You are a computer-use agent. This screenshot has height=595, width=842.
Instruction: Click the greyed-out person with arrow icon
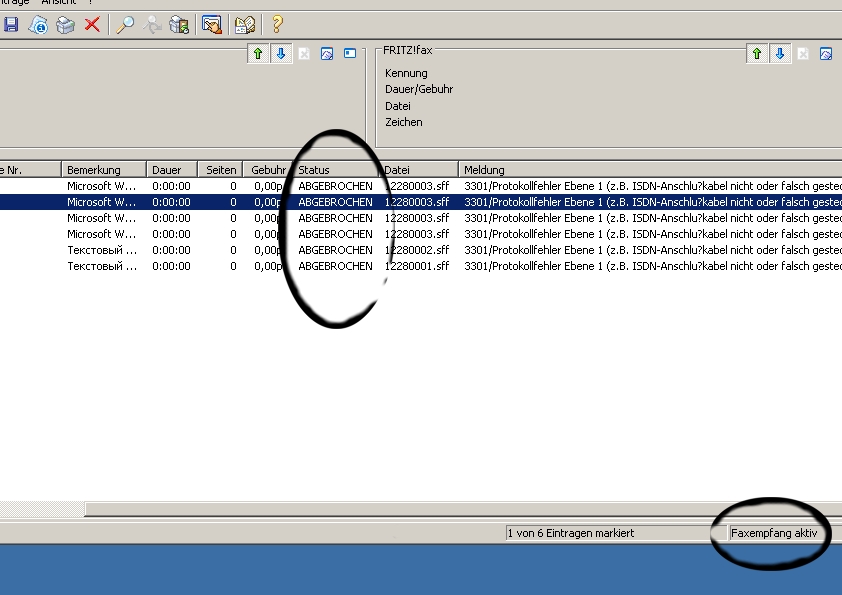tap(153, 25)
